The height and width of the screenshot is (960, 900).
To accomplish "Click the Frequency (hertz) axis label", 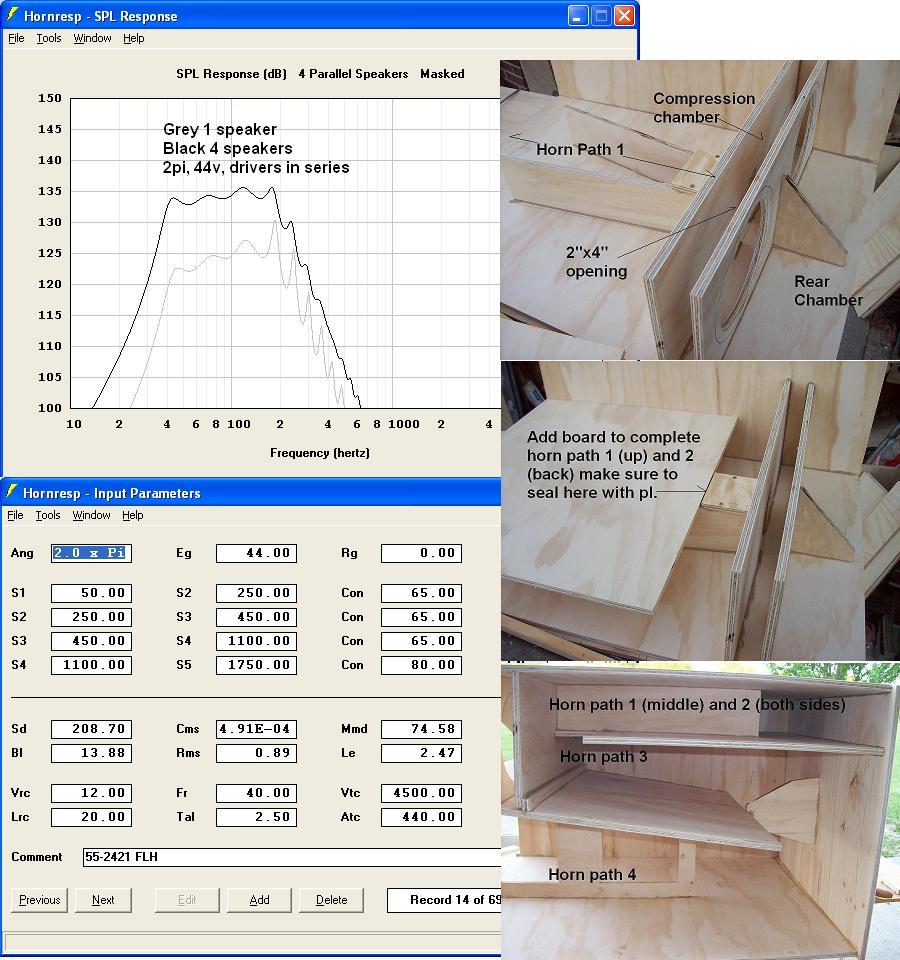I will tap(320, 453).
